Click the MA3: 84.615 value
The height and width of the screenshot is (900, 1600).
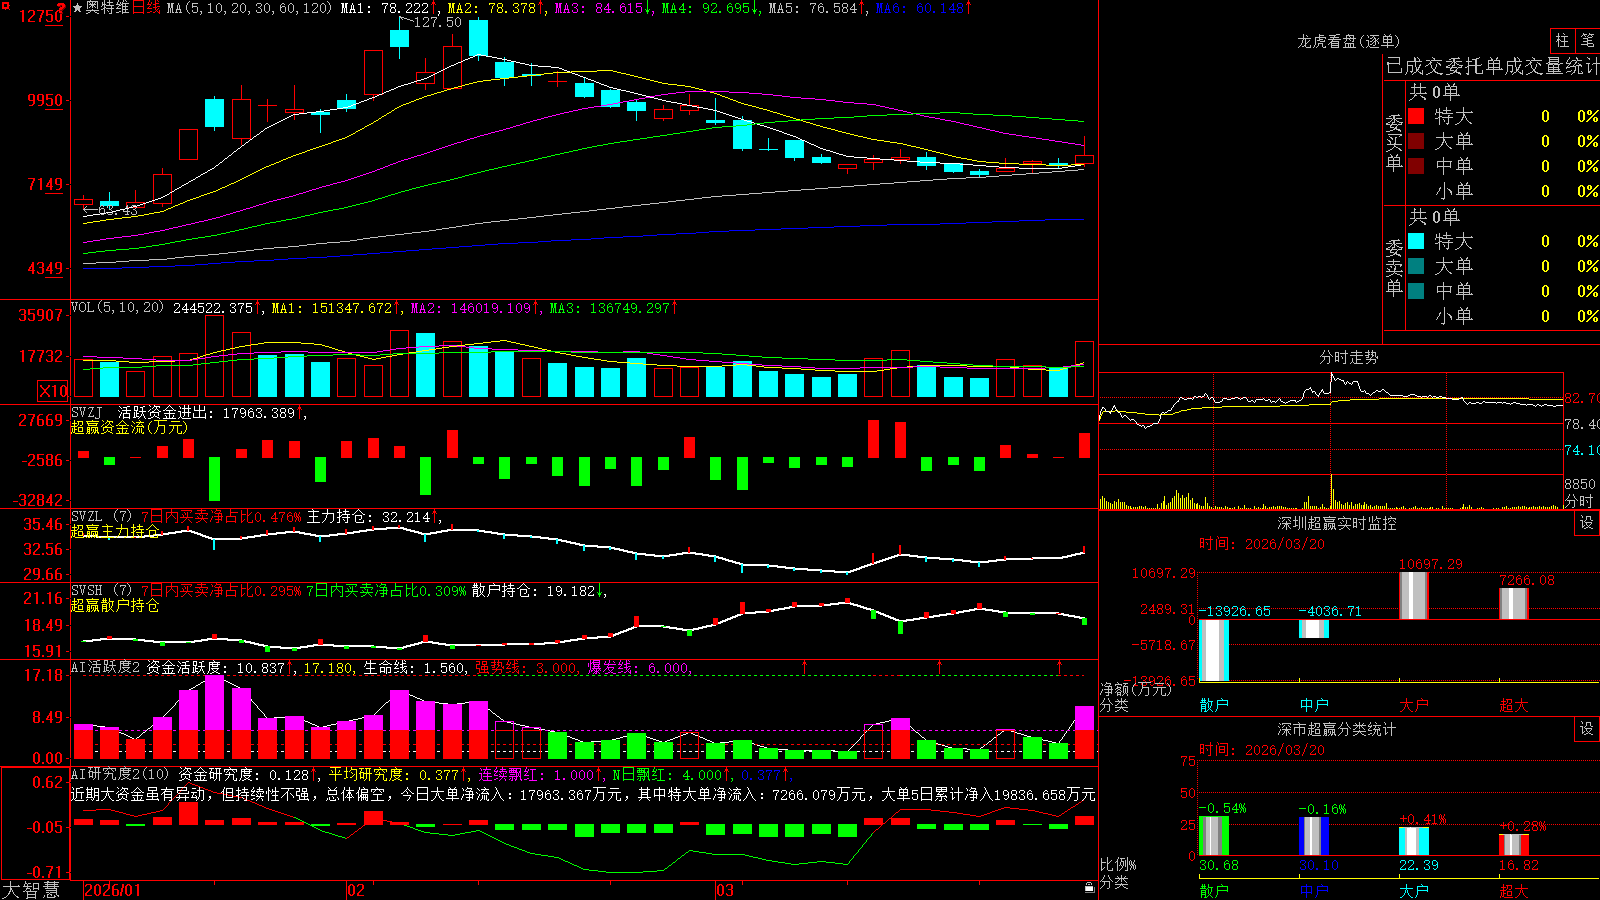coord(598,8)
